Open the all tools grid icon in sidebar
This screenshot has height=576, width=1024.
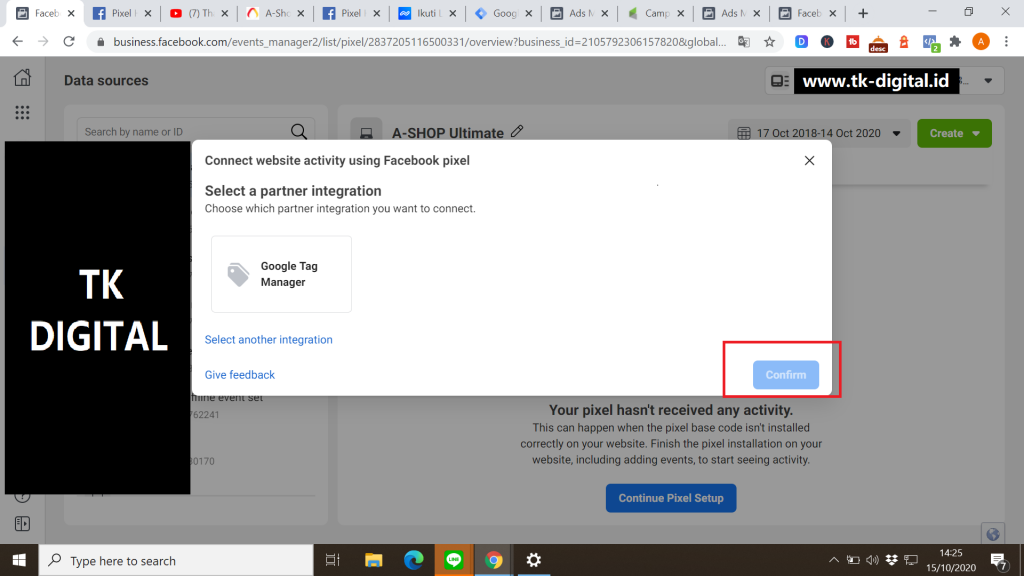(22, 112)
